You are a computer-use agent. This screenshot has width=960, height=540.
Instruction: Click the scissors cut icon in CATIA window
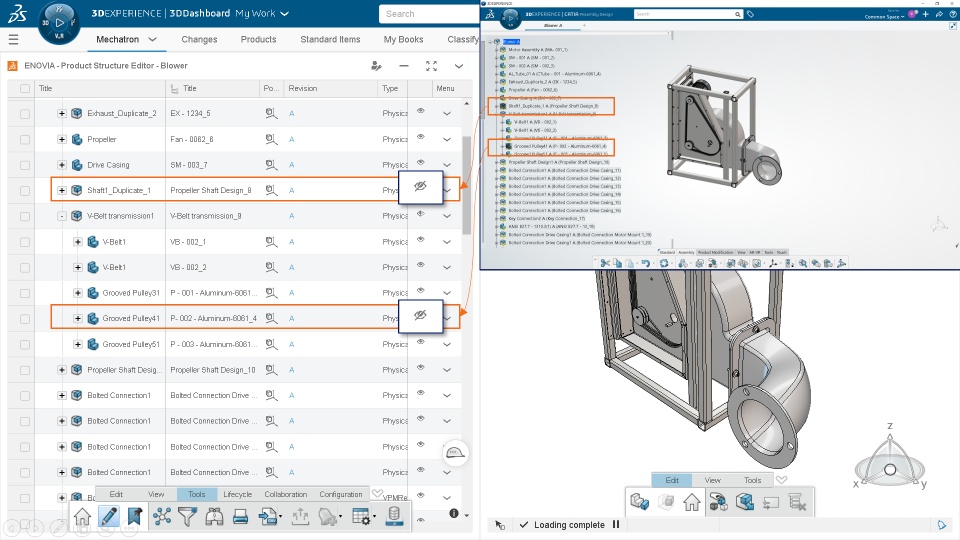pos(605,263)
